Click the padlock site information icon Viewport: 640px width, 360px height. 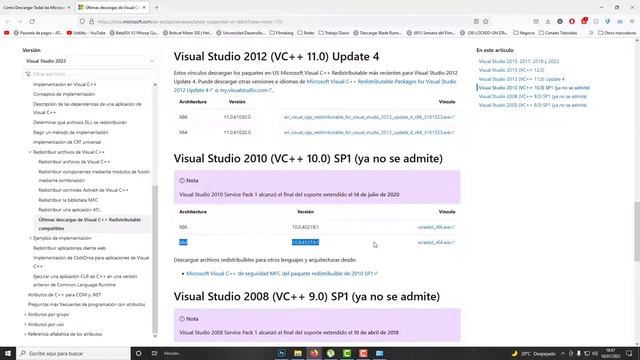(x=91, y=21)
